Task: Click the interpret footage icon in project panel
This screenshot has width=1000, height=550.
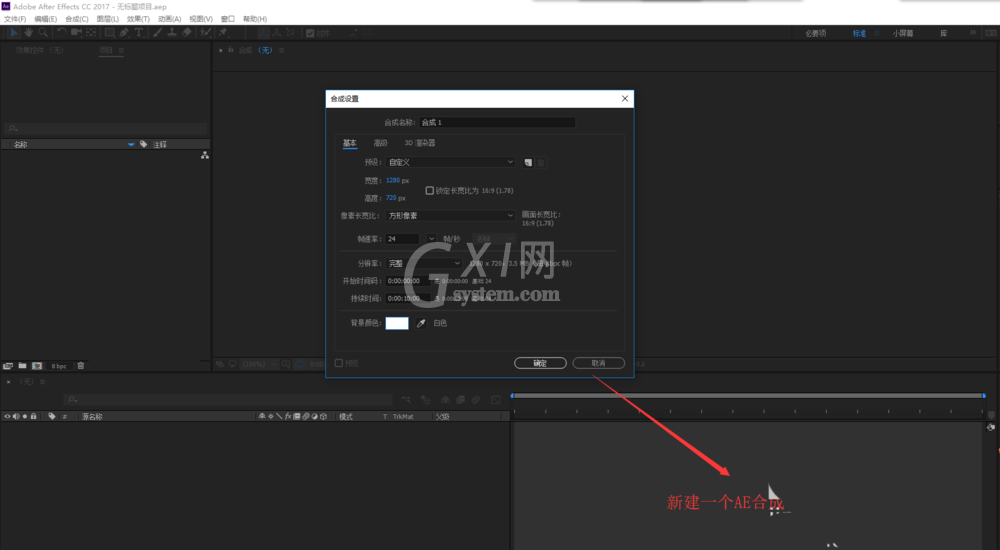Action: (8, 366)
